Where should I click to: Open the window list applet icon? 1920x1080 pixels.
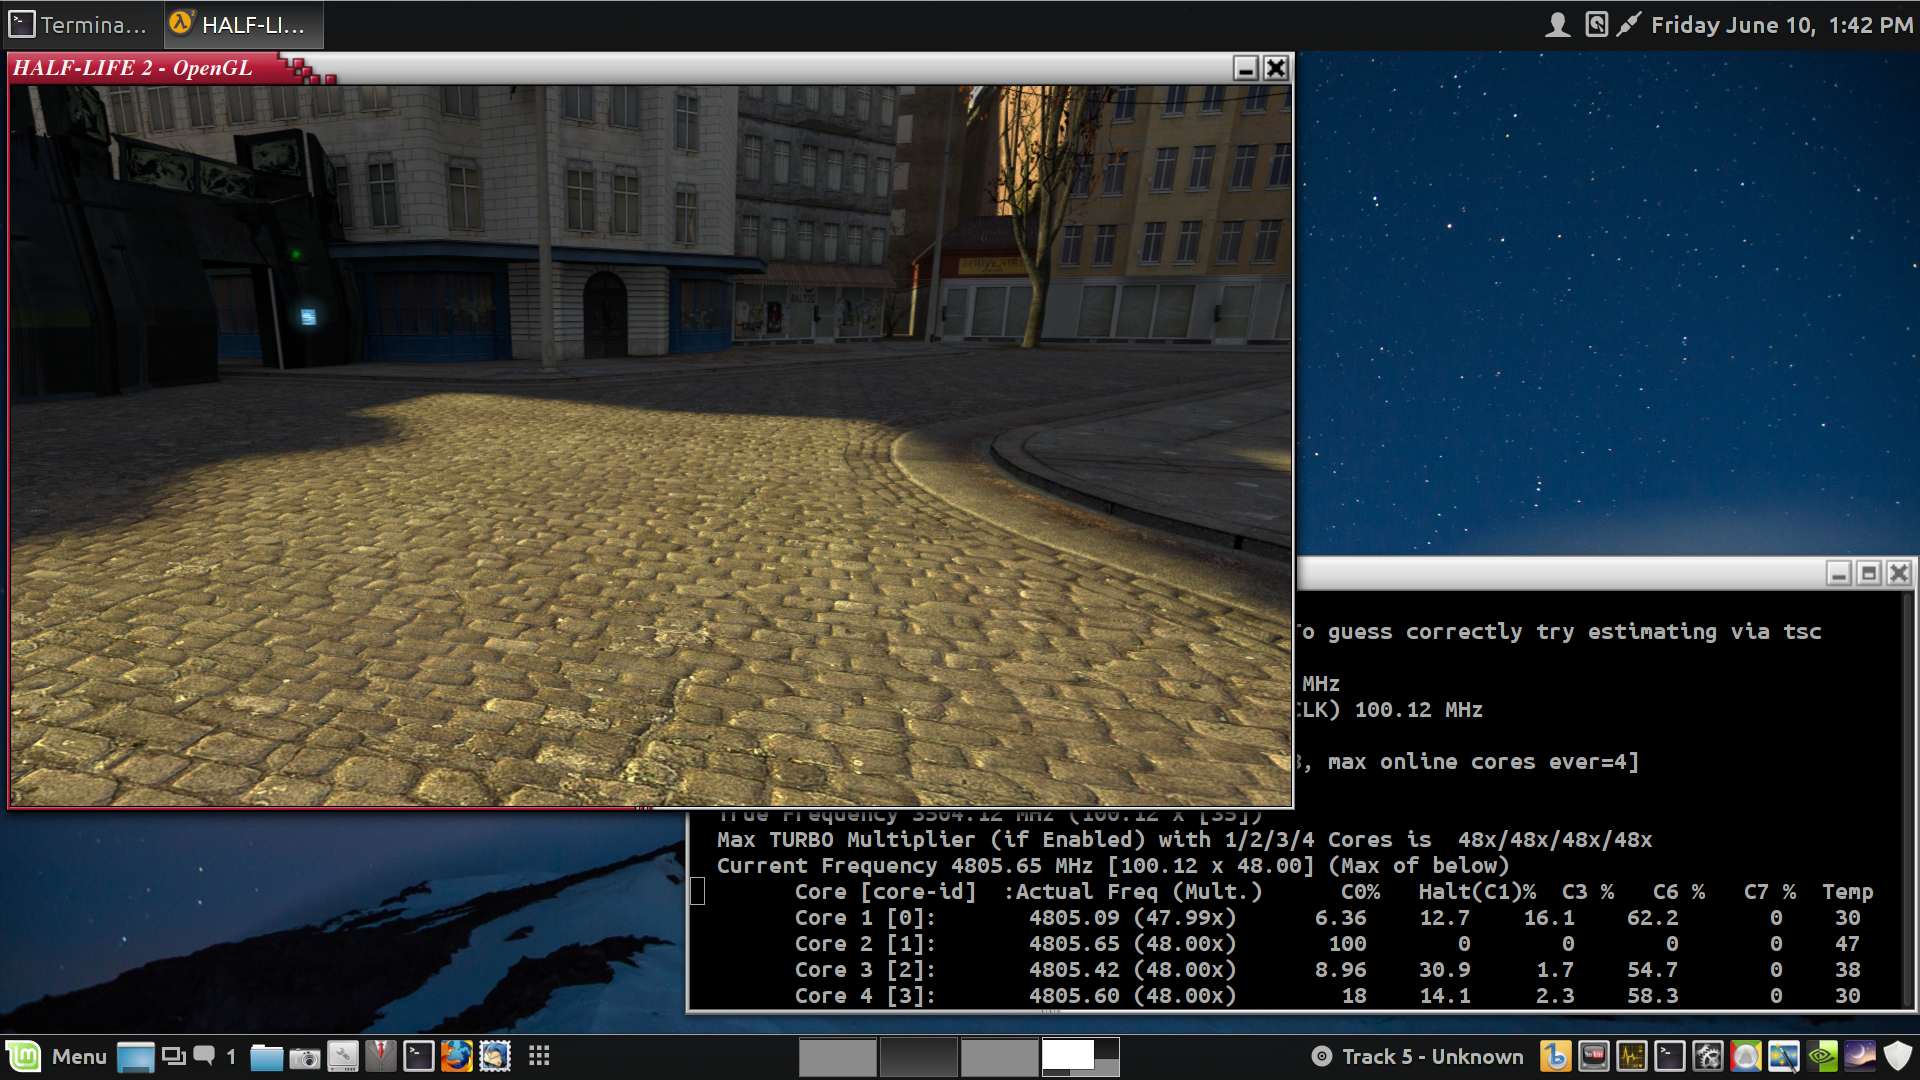point(174,1056)
